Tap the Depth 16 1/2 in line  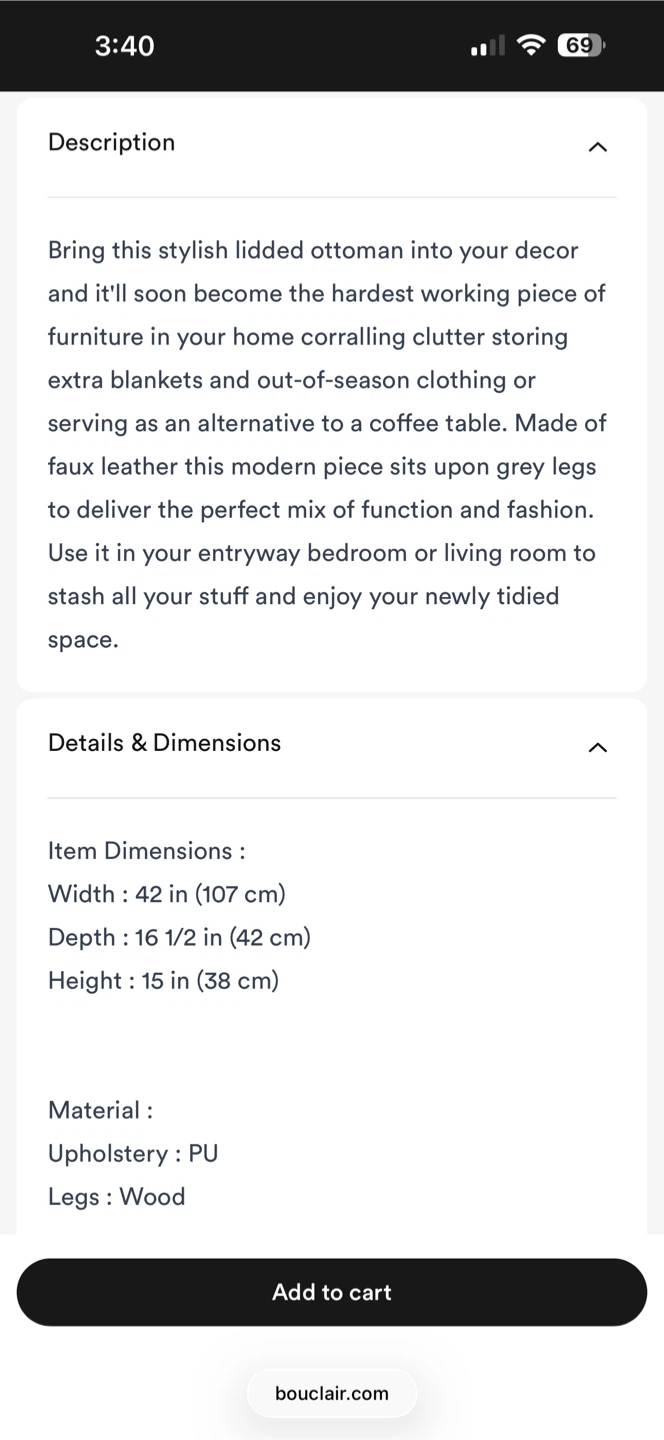coord(179,937)
